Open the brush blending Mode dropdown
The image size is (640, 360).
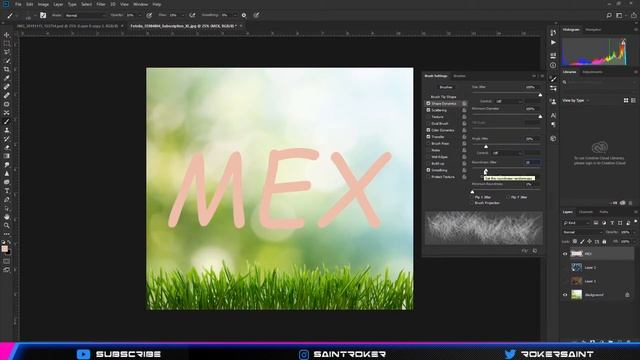pyautogui.click(x=85, y=15)
